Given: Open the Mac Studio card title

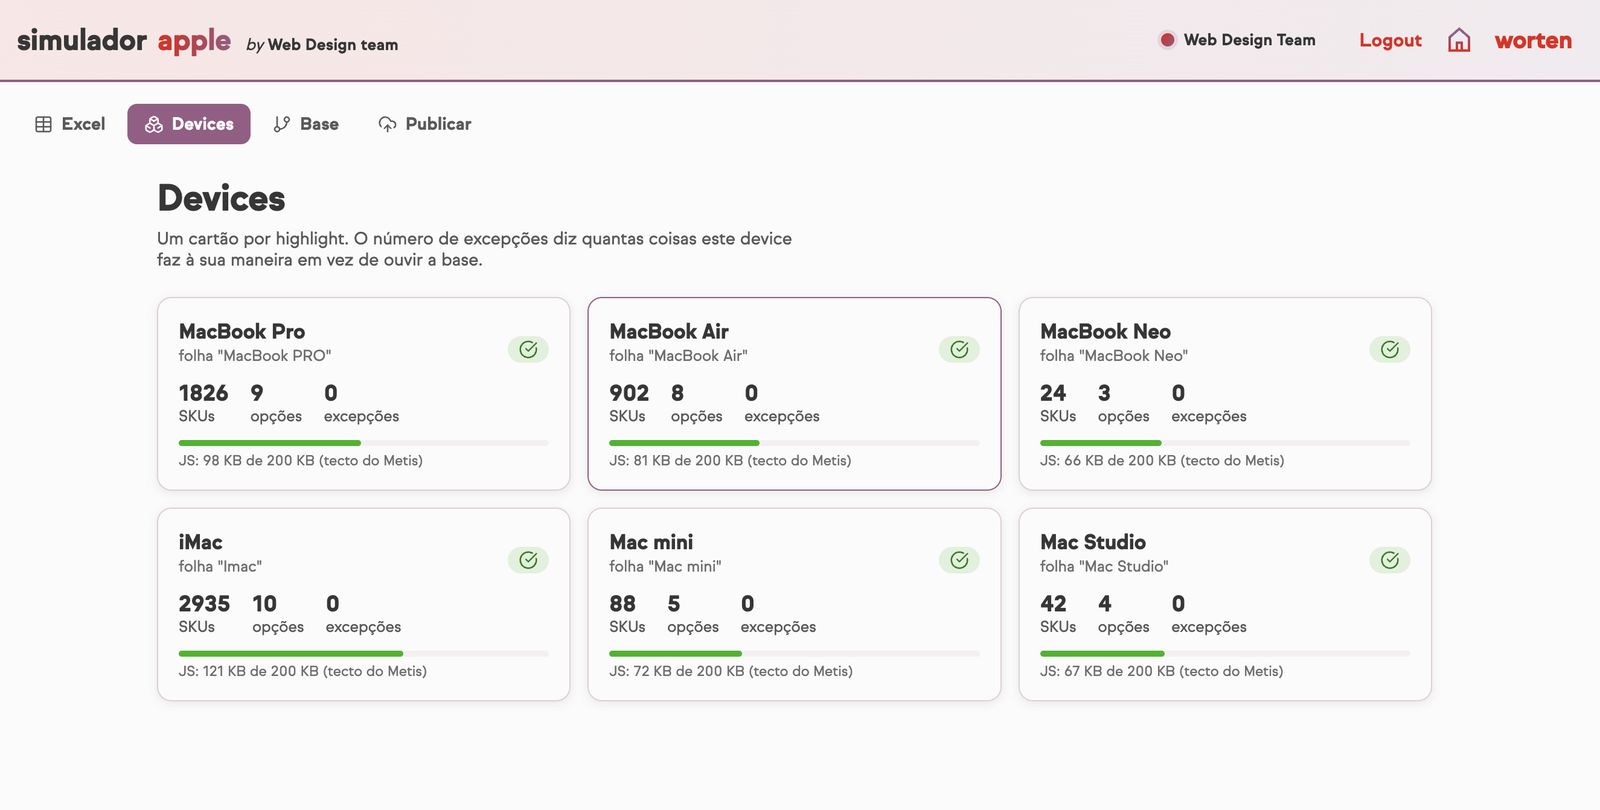Looking at the screenshot, I should [x=1093, y=542].
